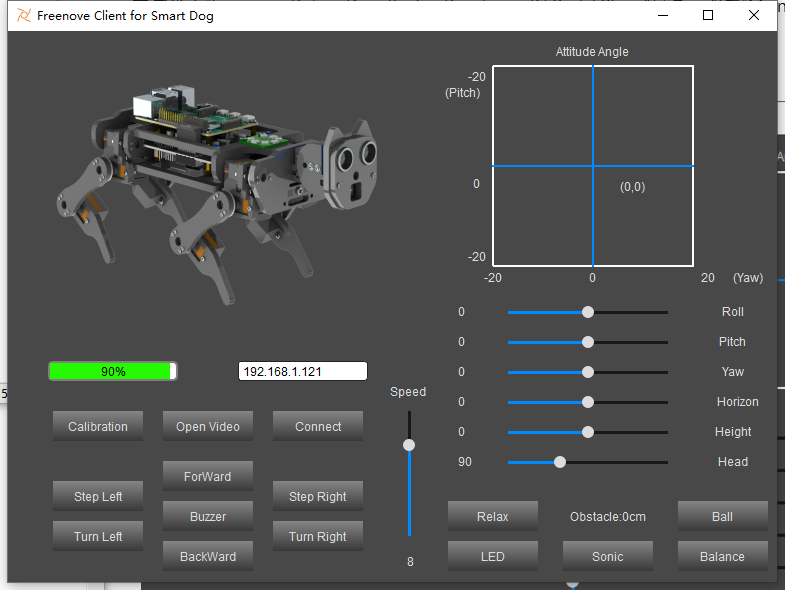This screenshot has width=785, height=590.
Task: Click the (Yaw) axis label
Action: pyautogui.click(x=748, y=278)
